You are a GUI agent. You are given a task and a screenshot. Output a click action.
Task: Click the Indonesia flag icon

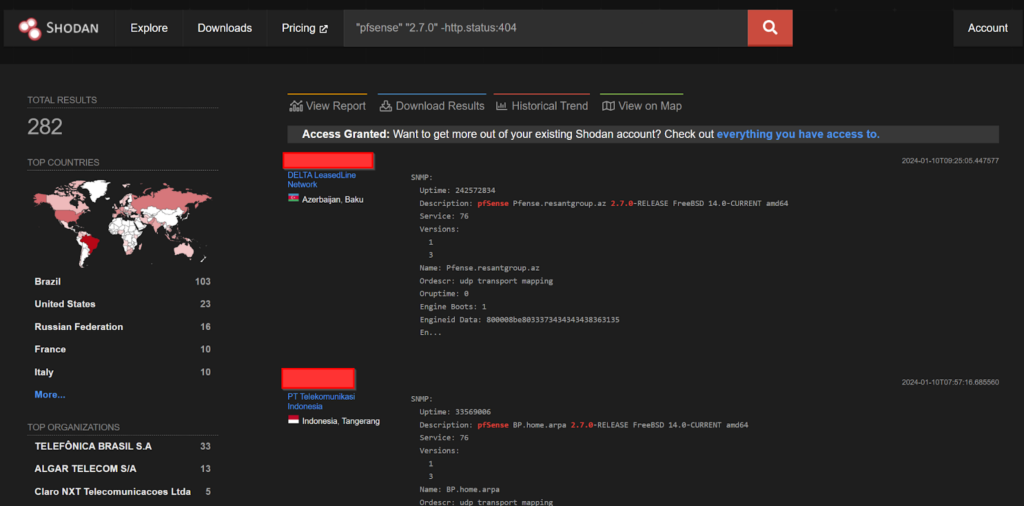coord(293,420)
